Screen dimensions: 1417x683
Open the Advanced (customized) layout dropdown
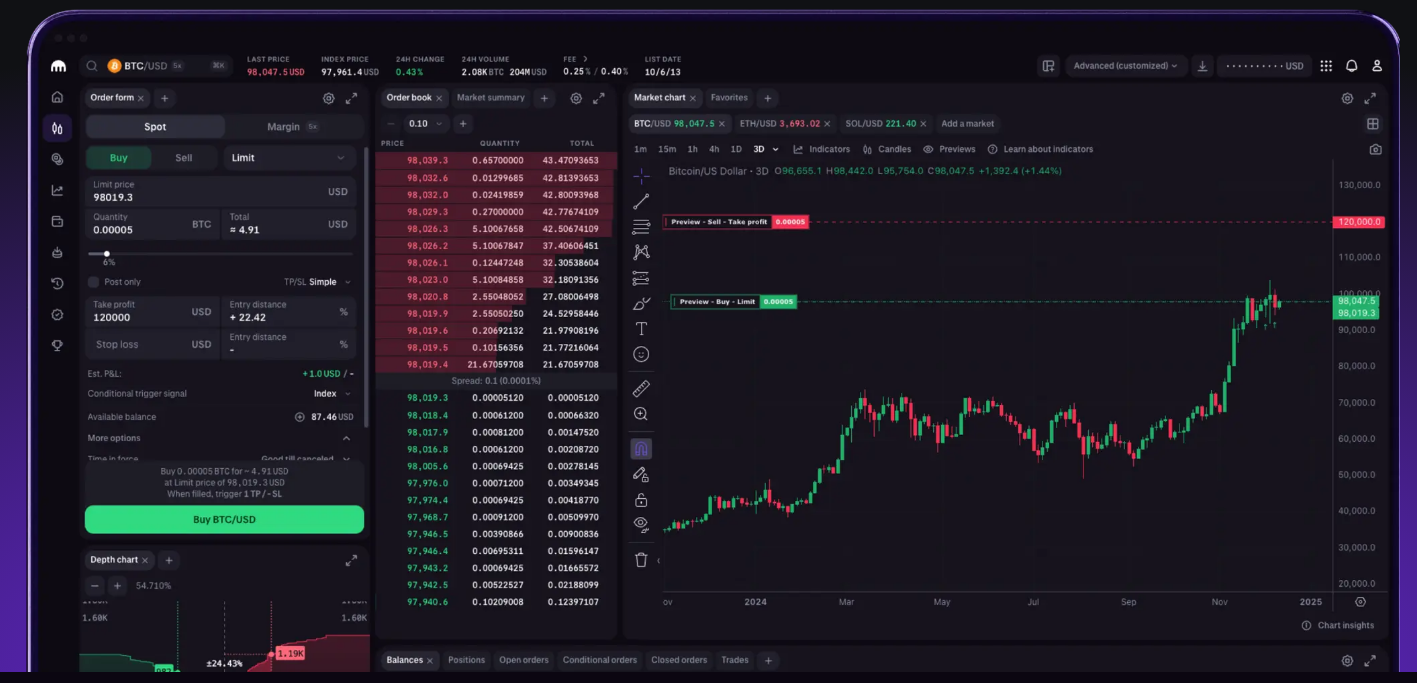pos(1124,65)
